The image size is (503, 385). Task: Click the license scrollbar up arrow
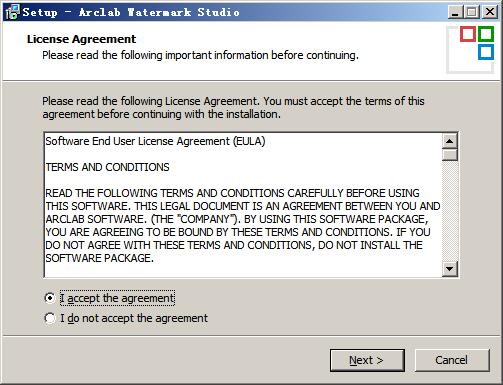(x=450, y=141)
